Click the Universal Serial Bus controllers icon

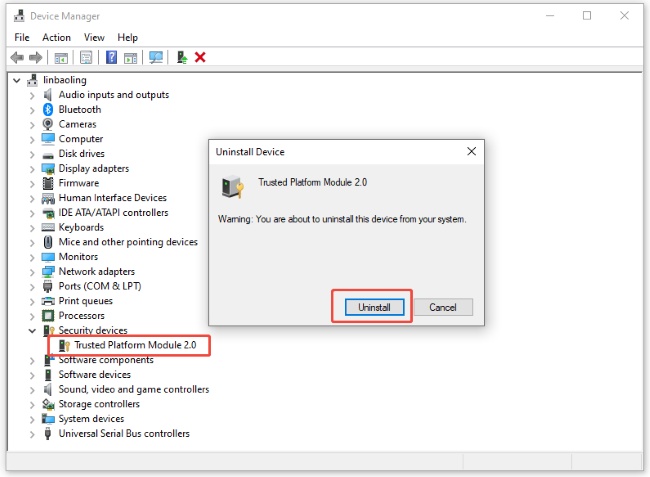48,433
